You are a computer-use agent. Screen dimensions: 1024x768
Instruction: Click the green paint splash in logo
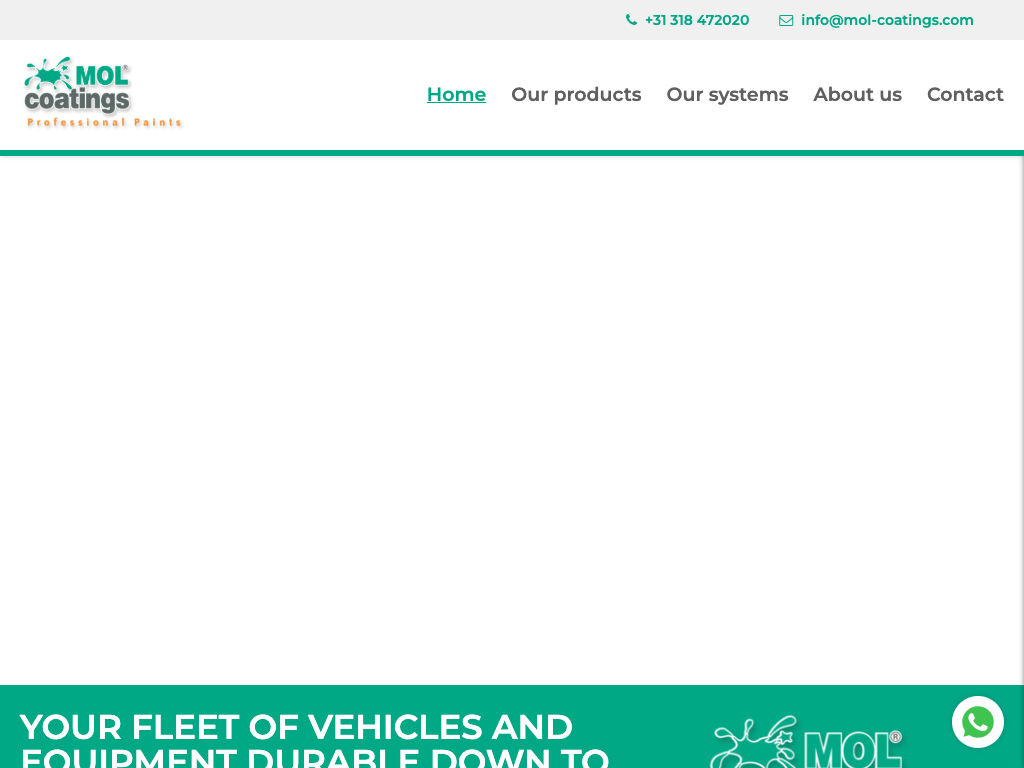point(48,73)
